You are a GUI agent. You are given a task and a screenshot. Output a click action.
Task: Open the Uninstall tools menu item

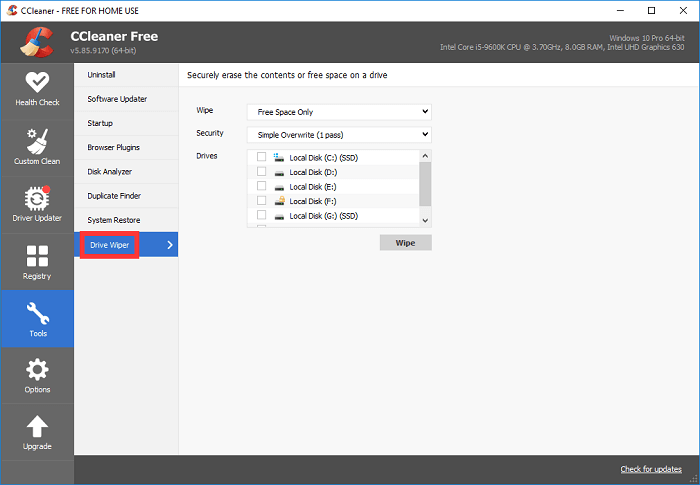[x=102, y=75]
